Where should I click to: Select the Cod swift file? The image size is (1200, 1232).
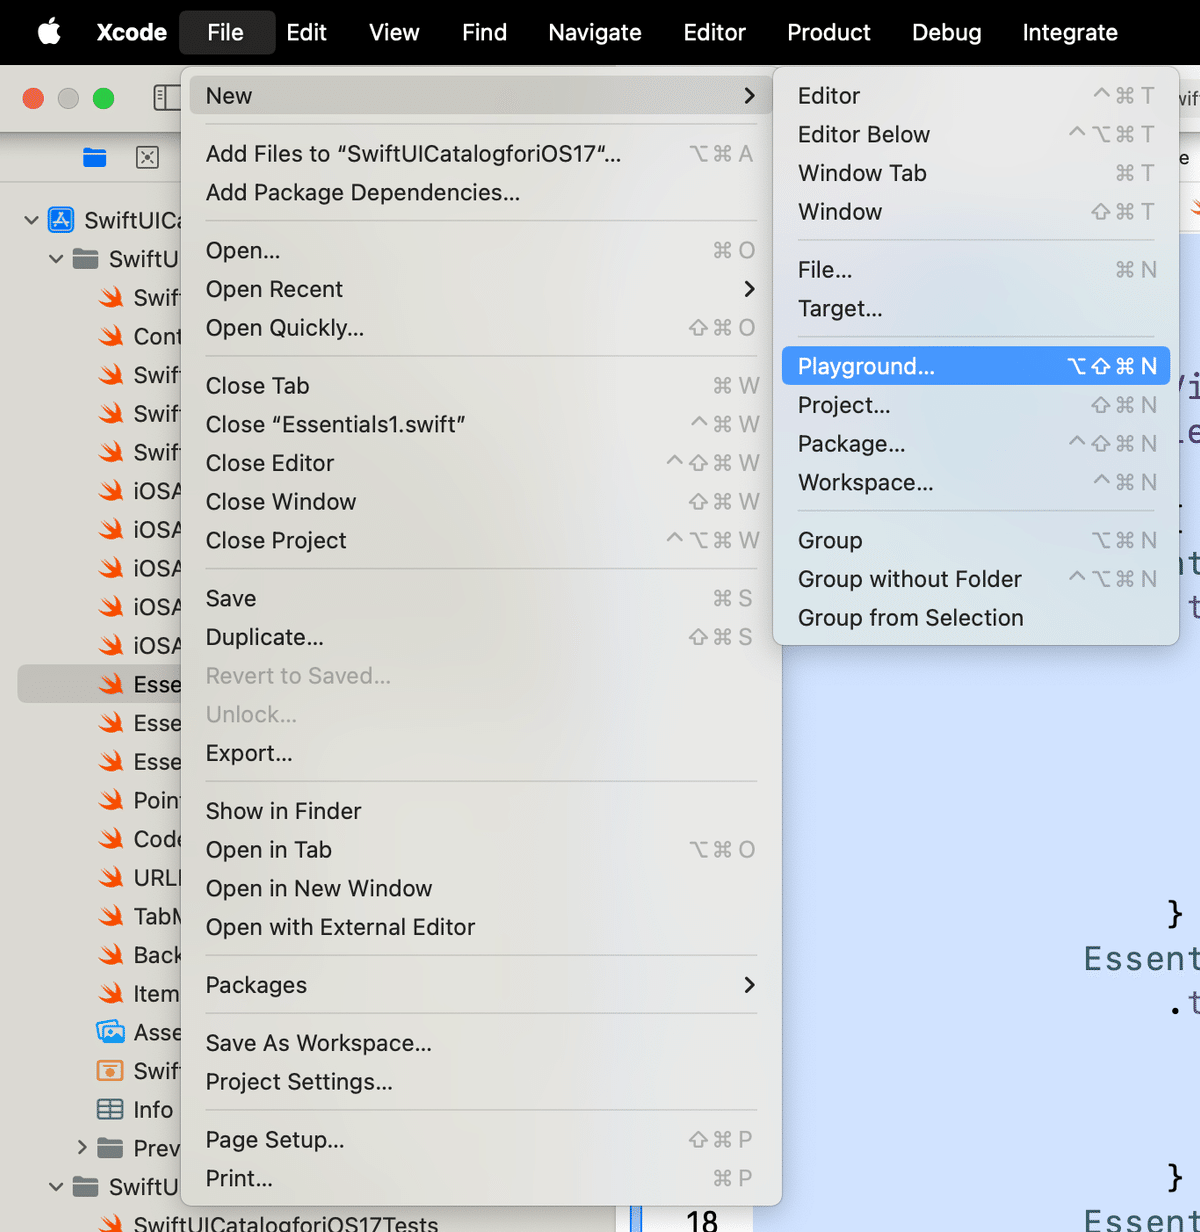pyautogui.click(x=140, y=839)
